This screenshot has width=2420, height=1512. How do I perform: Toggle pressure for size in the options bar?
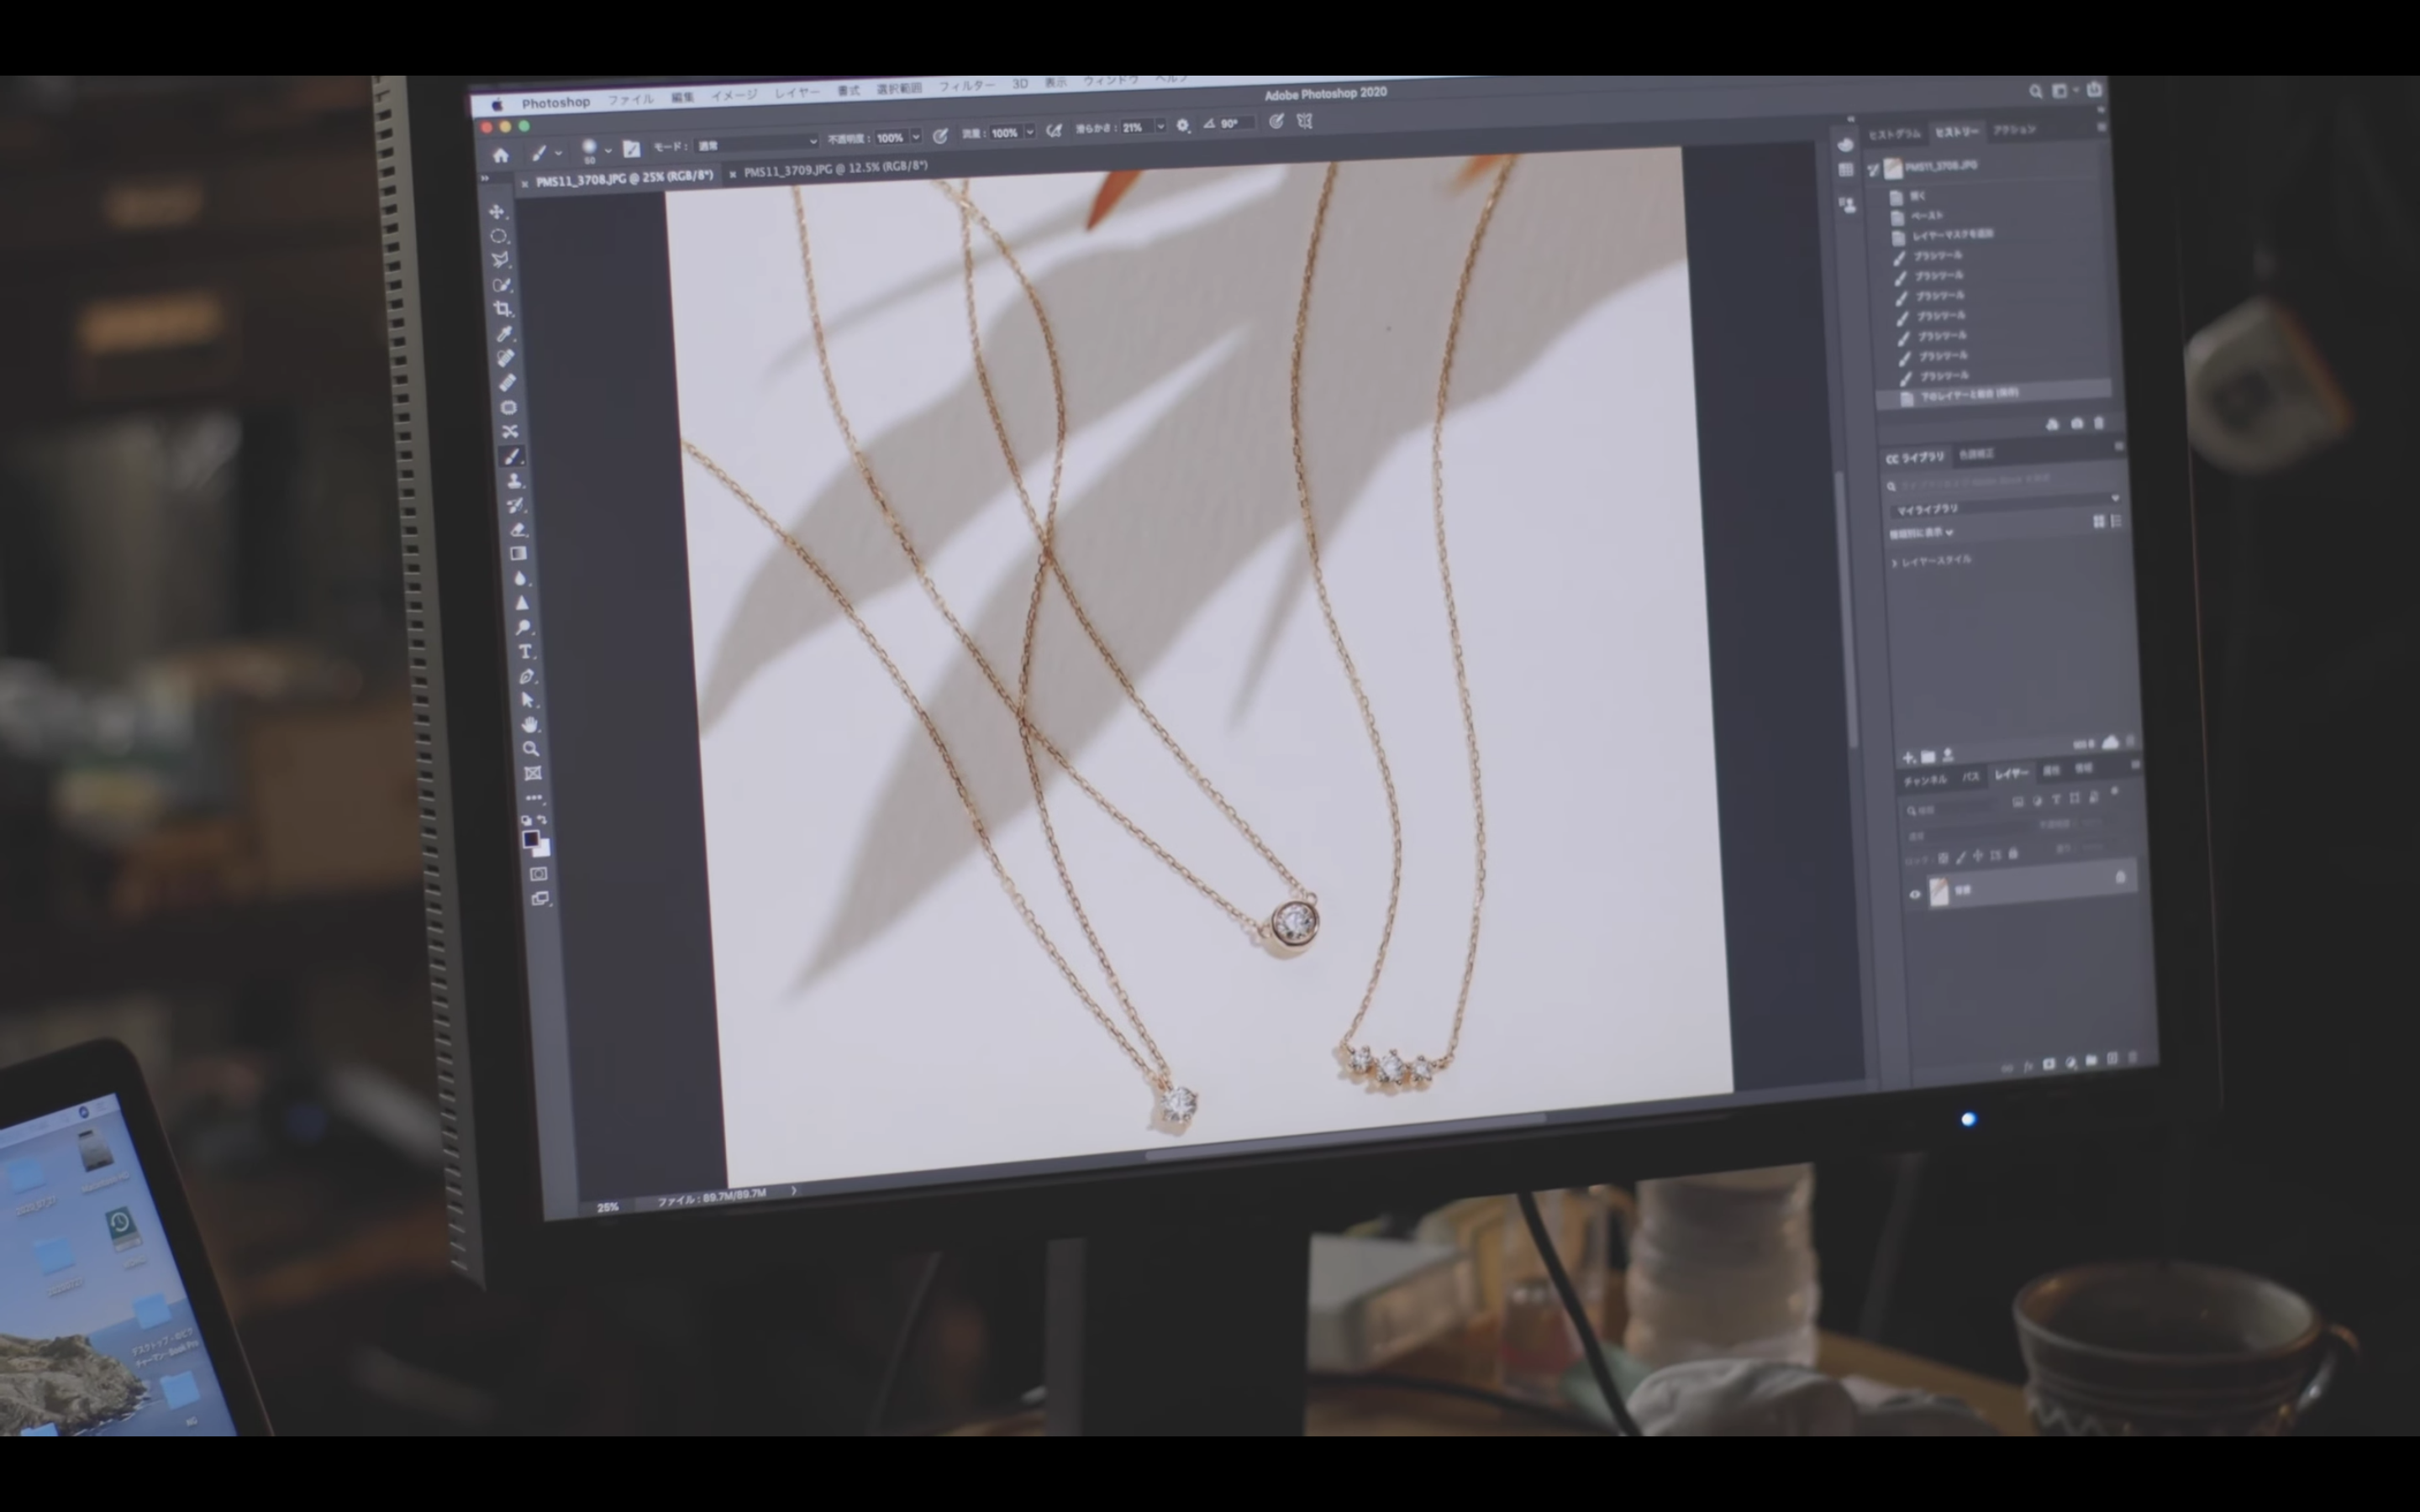click(1276, 121)
